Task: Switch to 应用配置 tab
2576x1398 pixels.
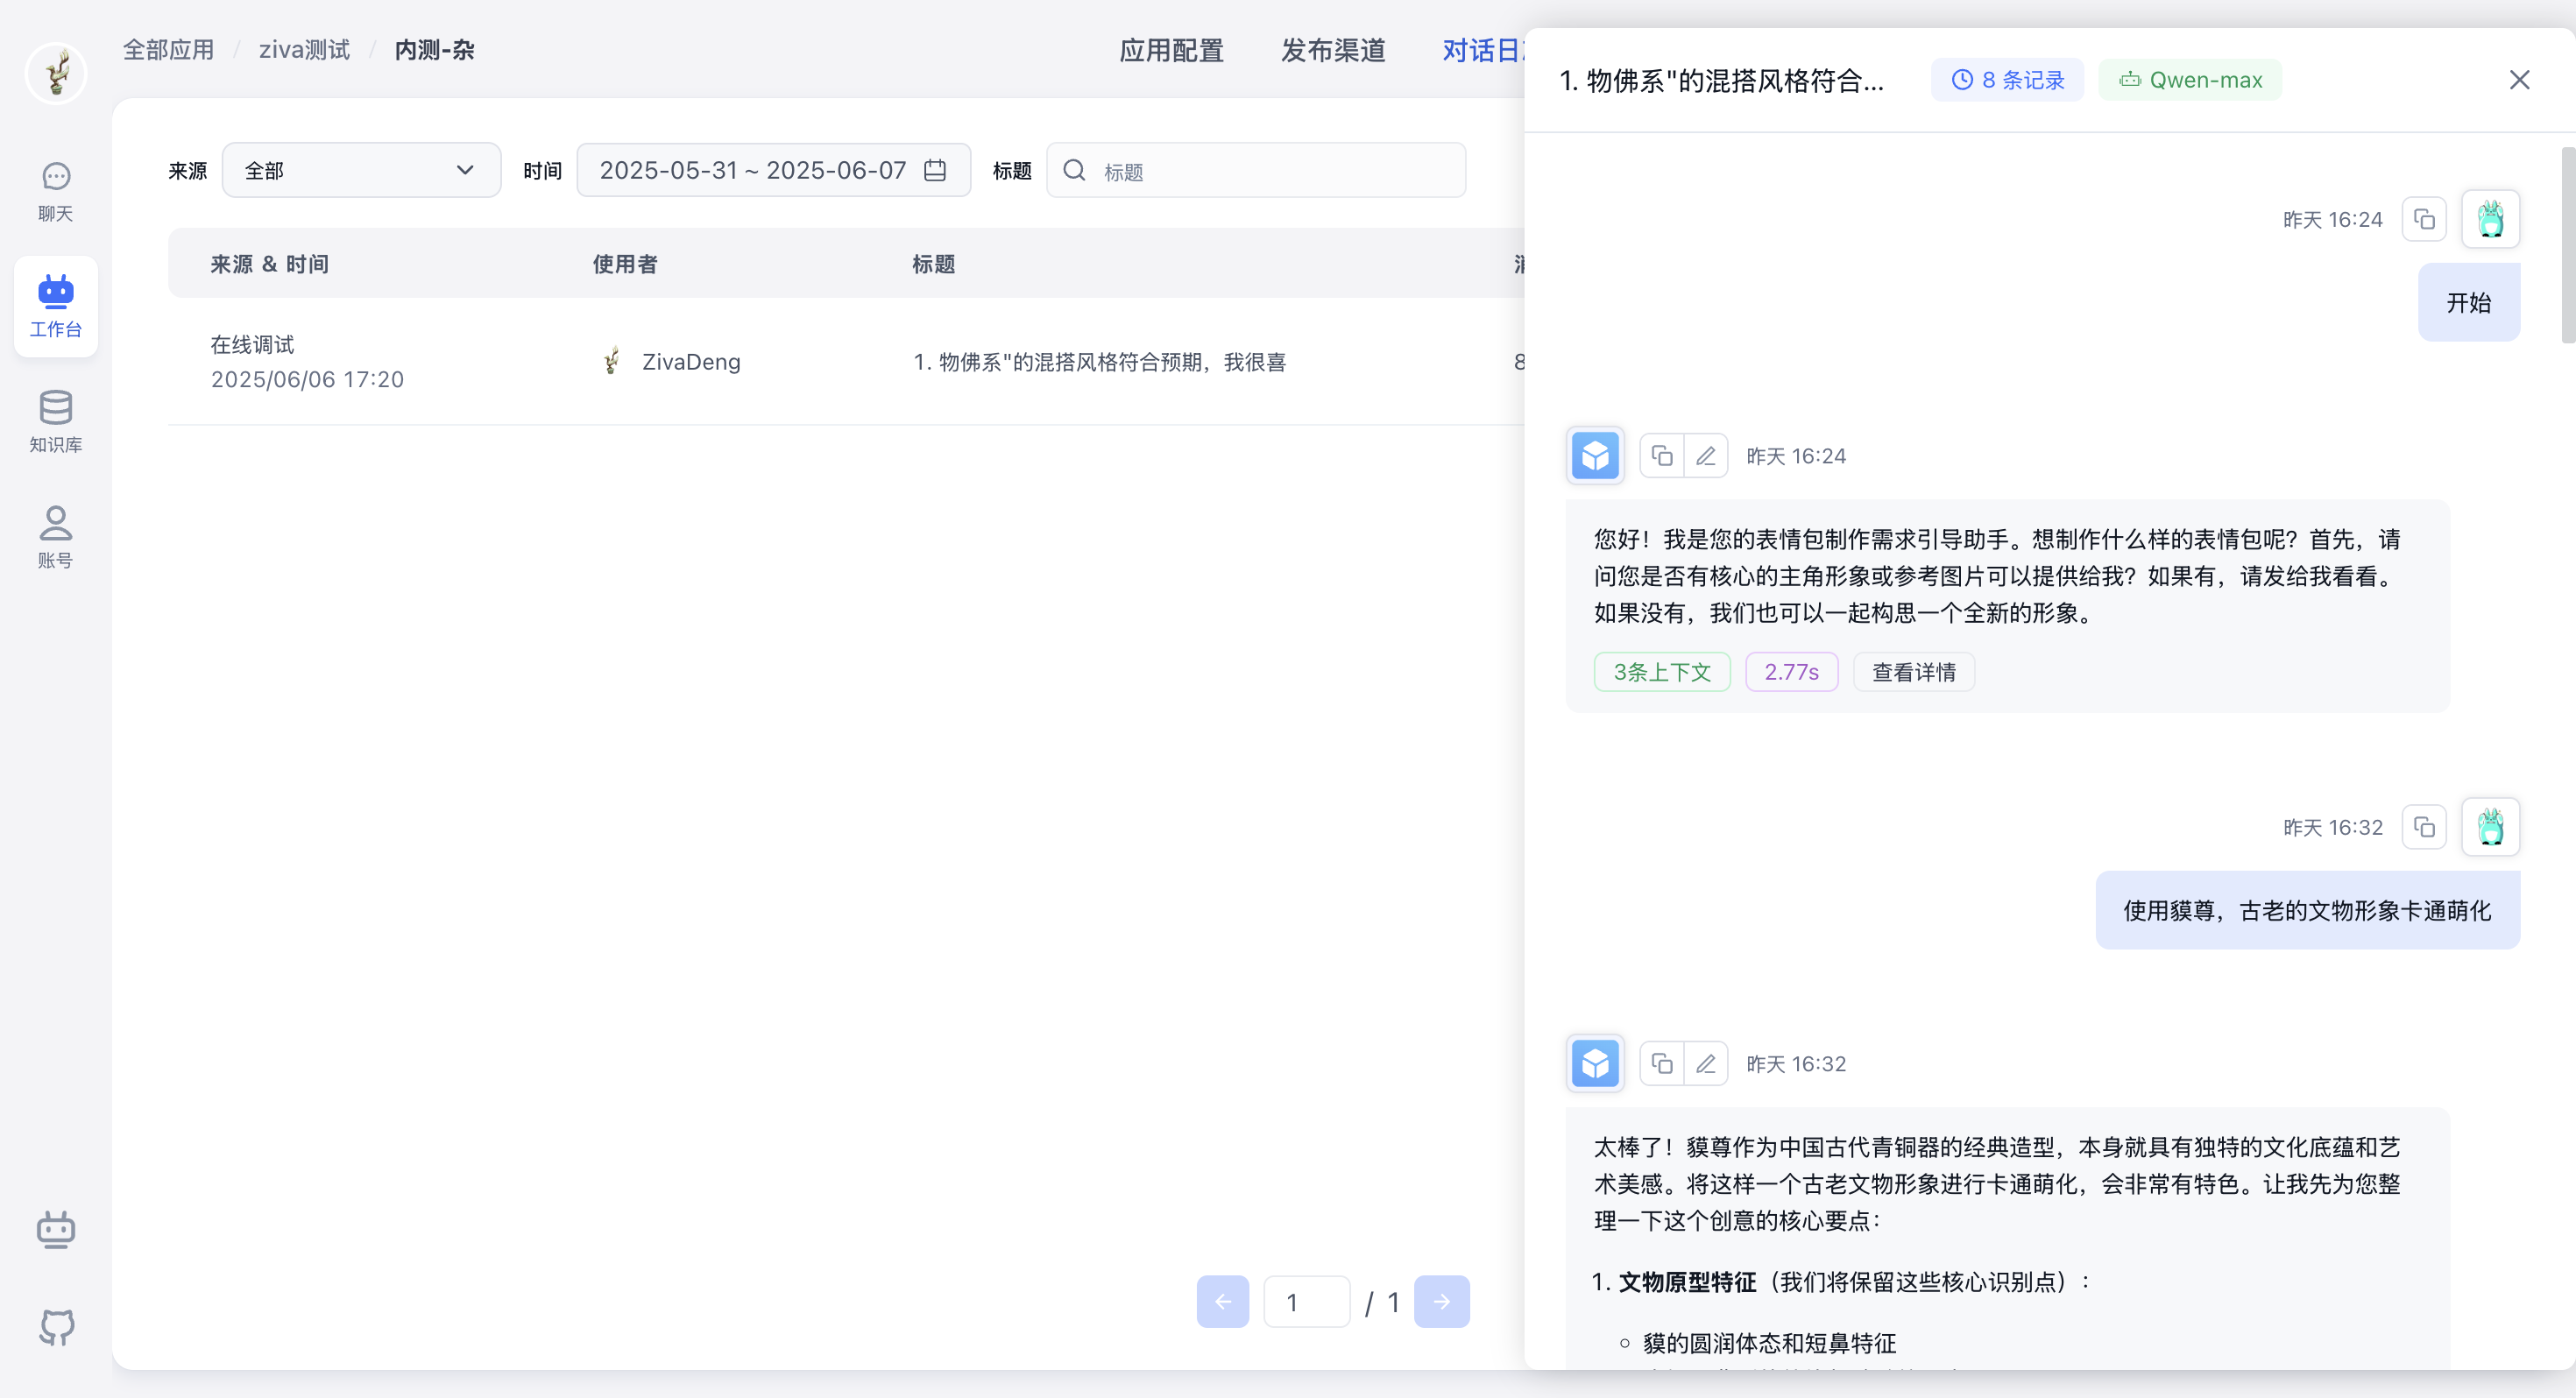Action: click(x=1171, y=50)
